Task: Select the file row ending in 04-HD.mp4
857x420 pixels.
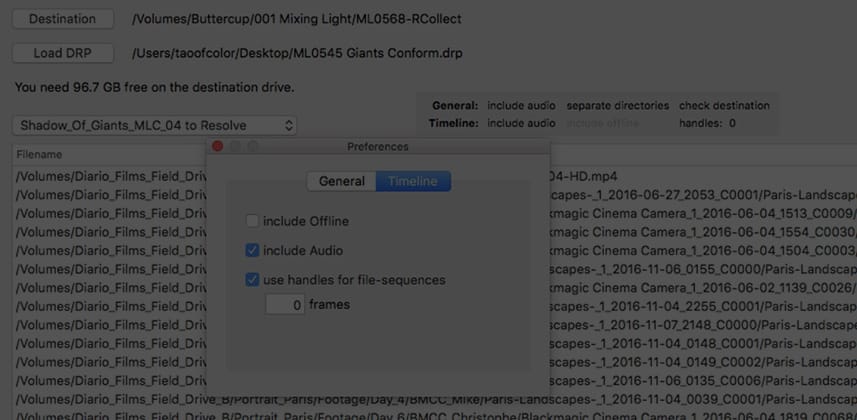Action: (x=435, y=177)
